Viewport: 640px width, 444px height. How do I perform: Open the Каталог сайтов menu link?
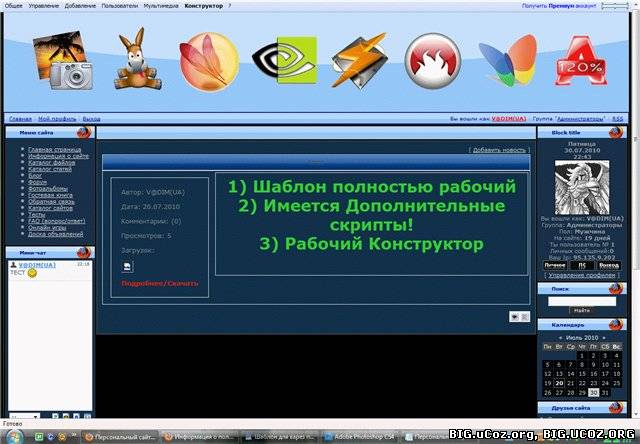click(x=50, y=208)
